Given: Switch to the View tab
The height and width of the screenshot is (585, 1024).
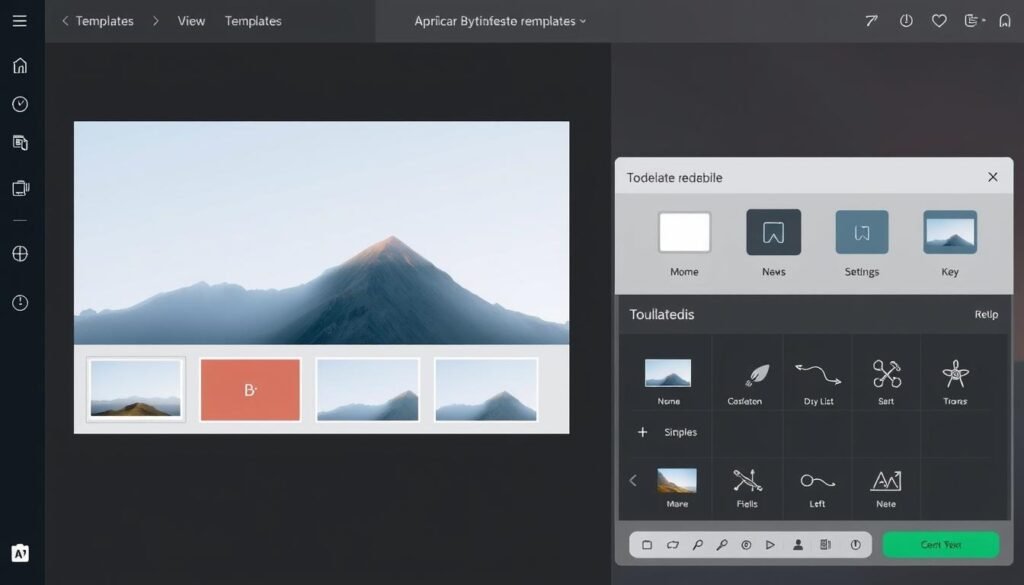Looking at the screenshot, I should (x=190, y=20).
